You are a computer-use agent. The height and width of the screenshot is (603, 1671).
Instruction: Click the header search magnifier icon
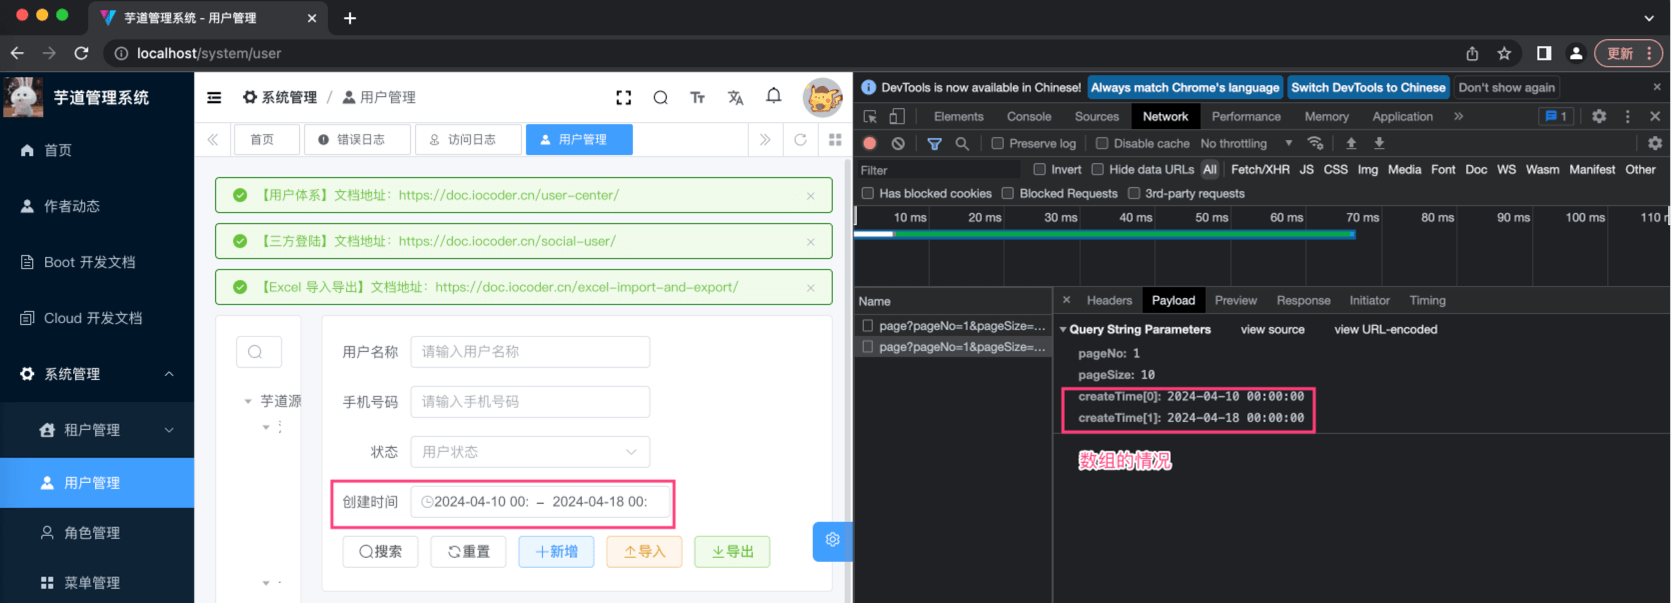[x=660, y=97]
